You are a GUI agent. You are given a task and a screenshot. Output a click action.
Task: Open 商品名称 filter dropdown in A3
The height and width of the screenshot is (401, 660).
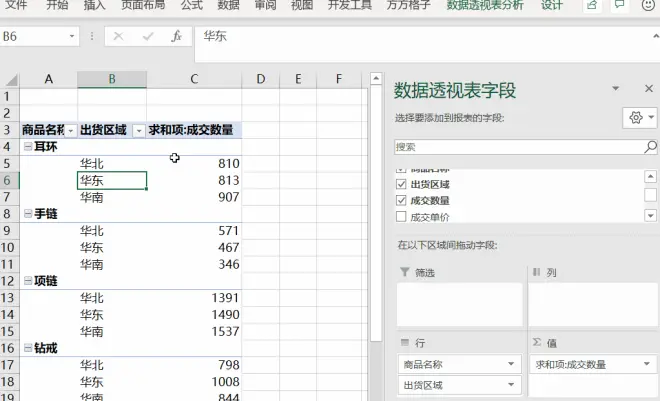pos(71,131)
